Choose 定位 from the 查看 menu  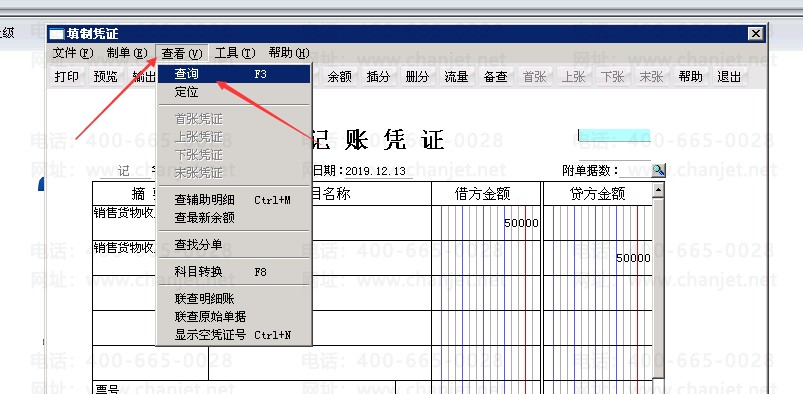click(234, 92)
